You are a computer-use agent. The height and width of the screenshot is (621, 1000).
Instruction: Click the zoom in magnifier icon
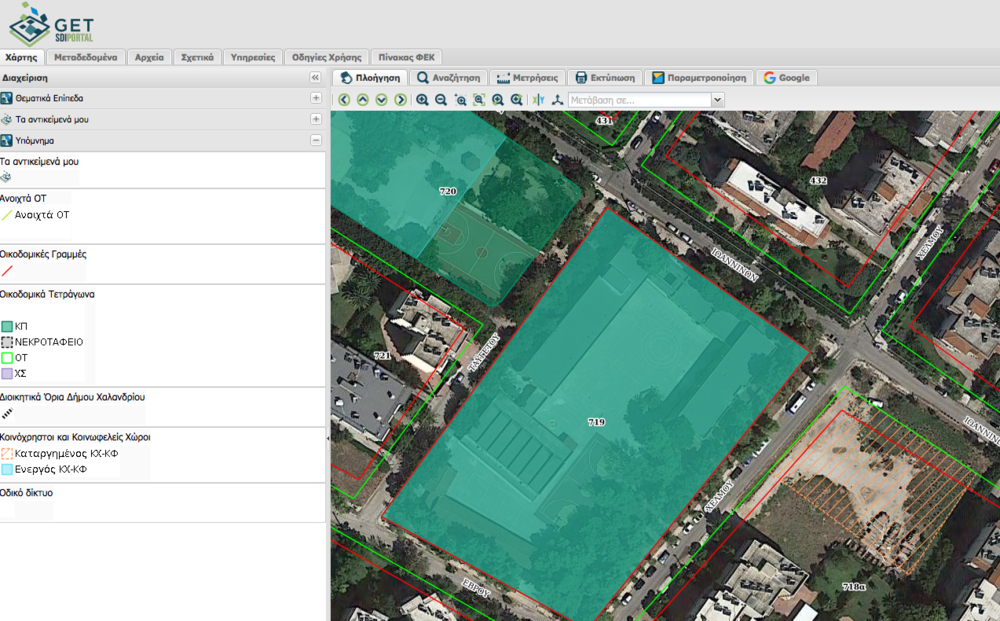(422, 100)
